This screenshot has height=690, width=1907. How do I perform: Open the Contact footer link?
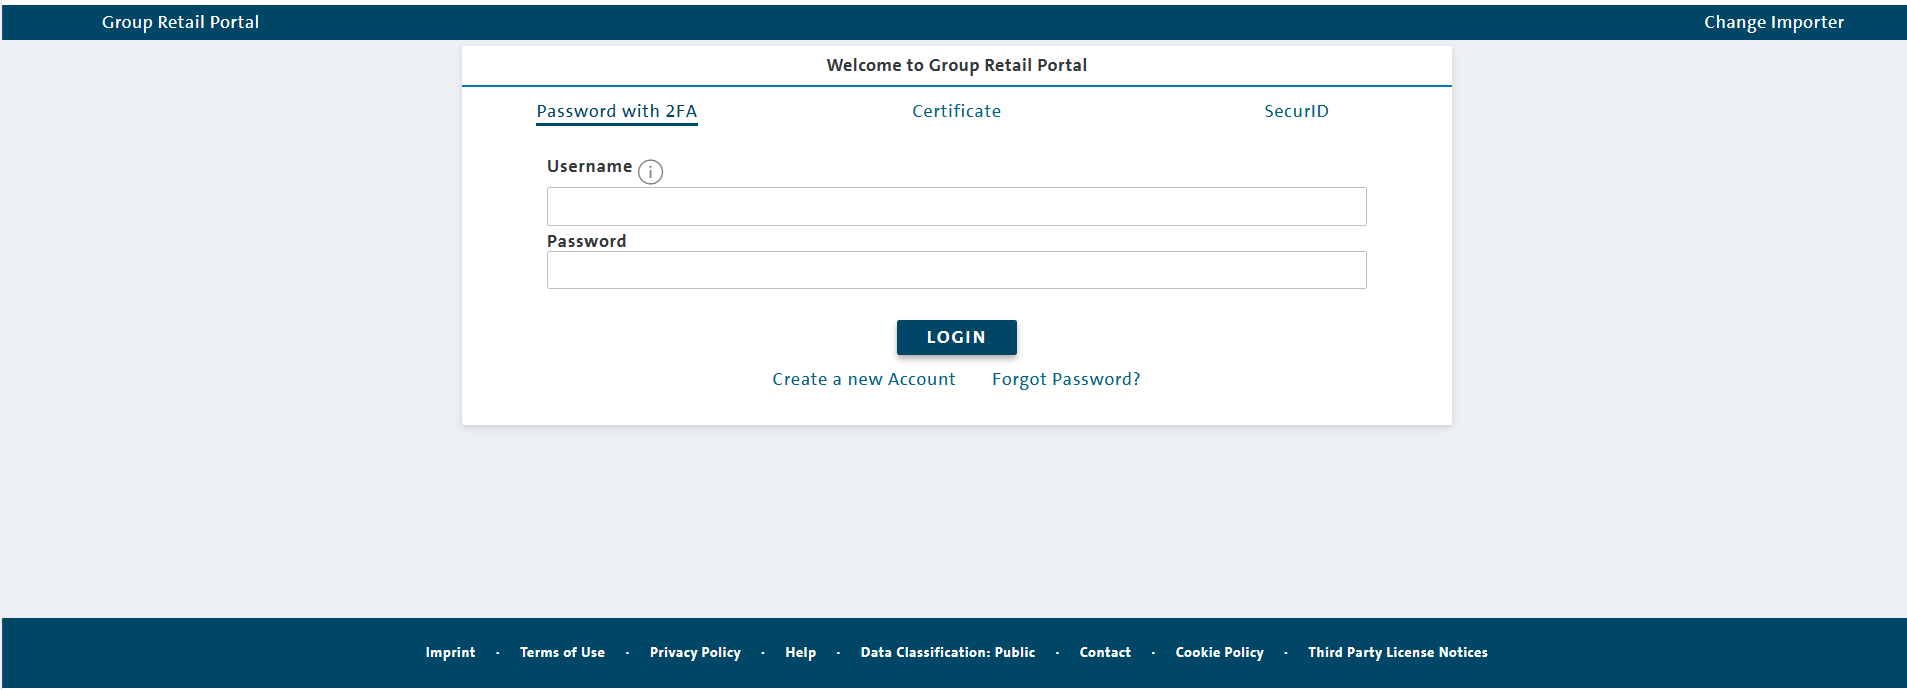coord(1105,652)
